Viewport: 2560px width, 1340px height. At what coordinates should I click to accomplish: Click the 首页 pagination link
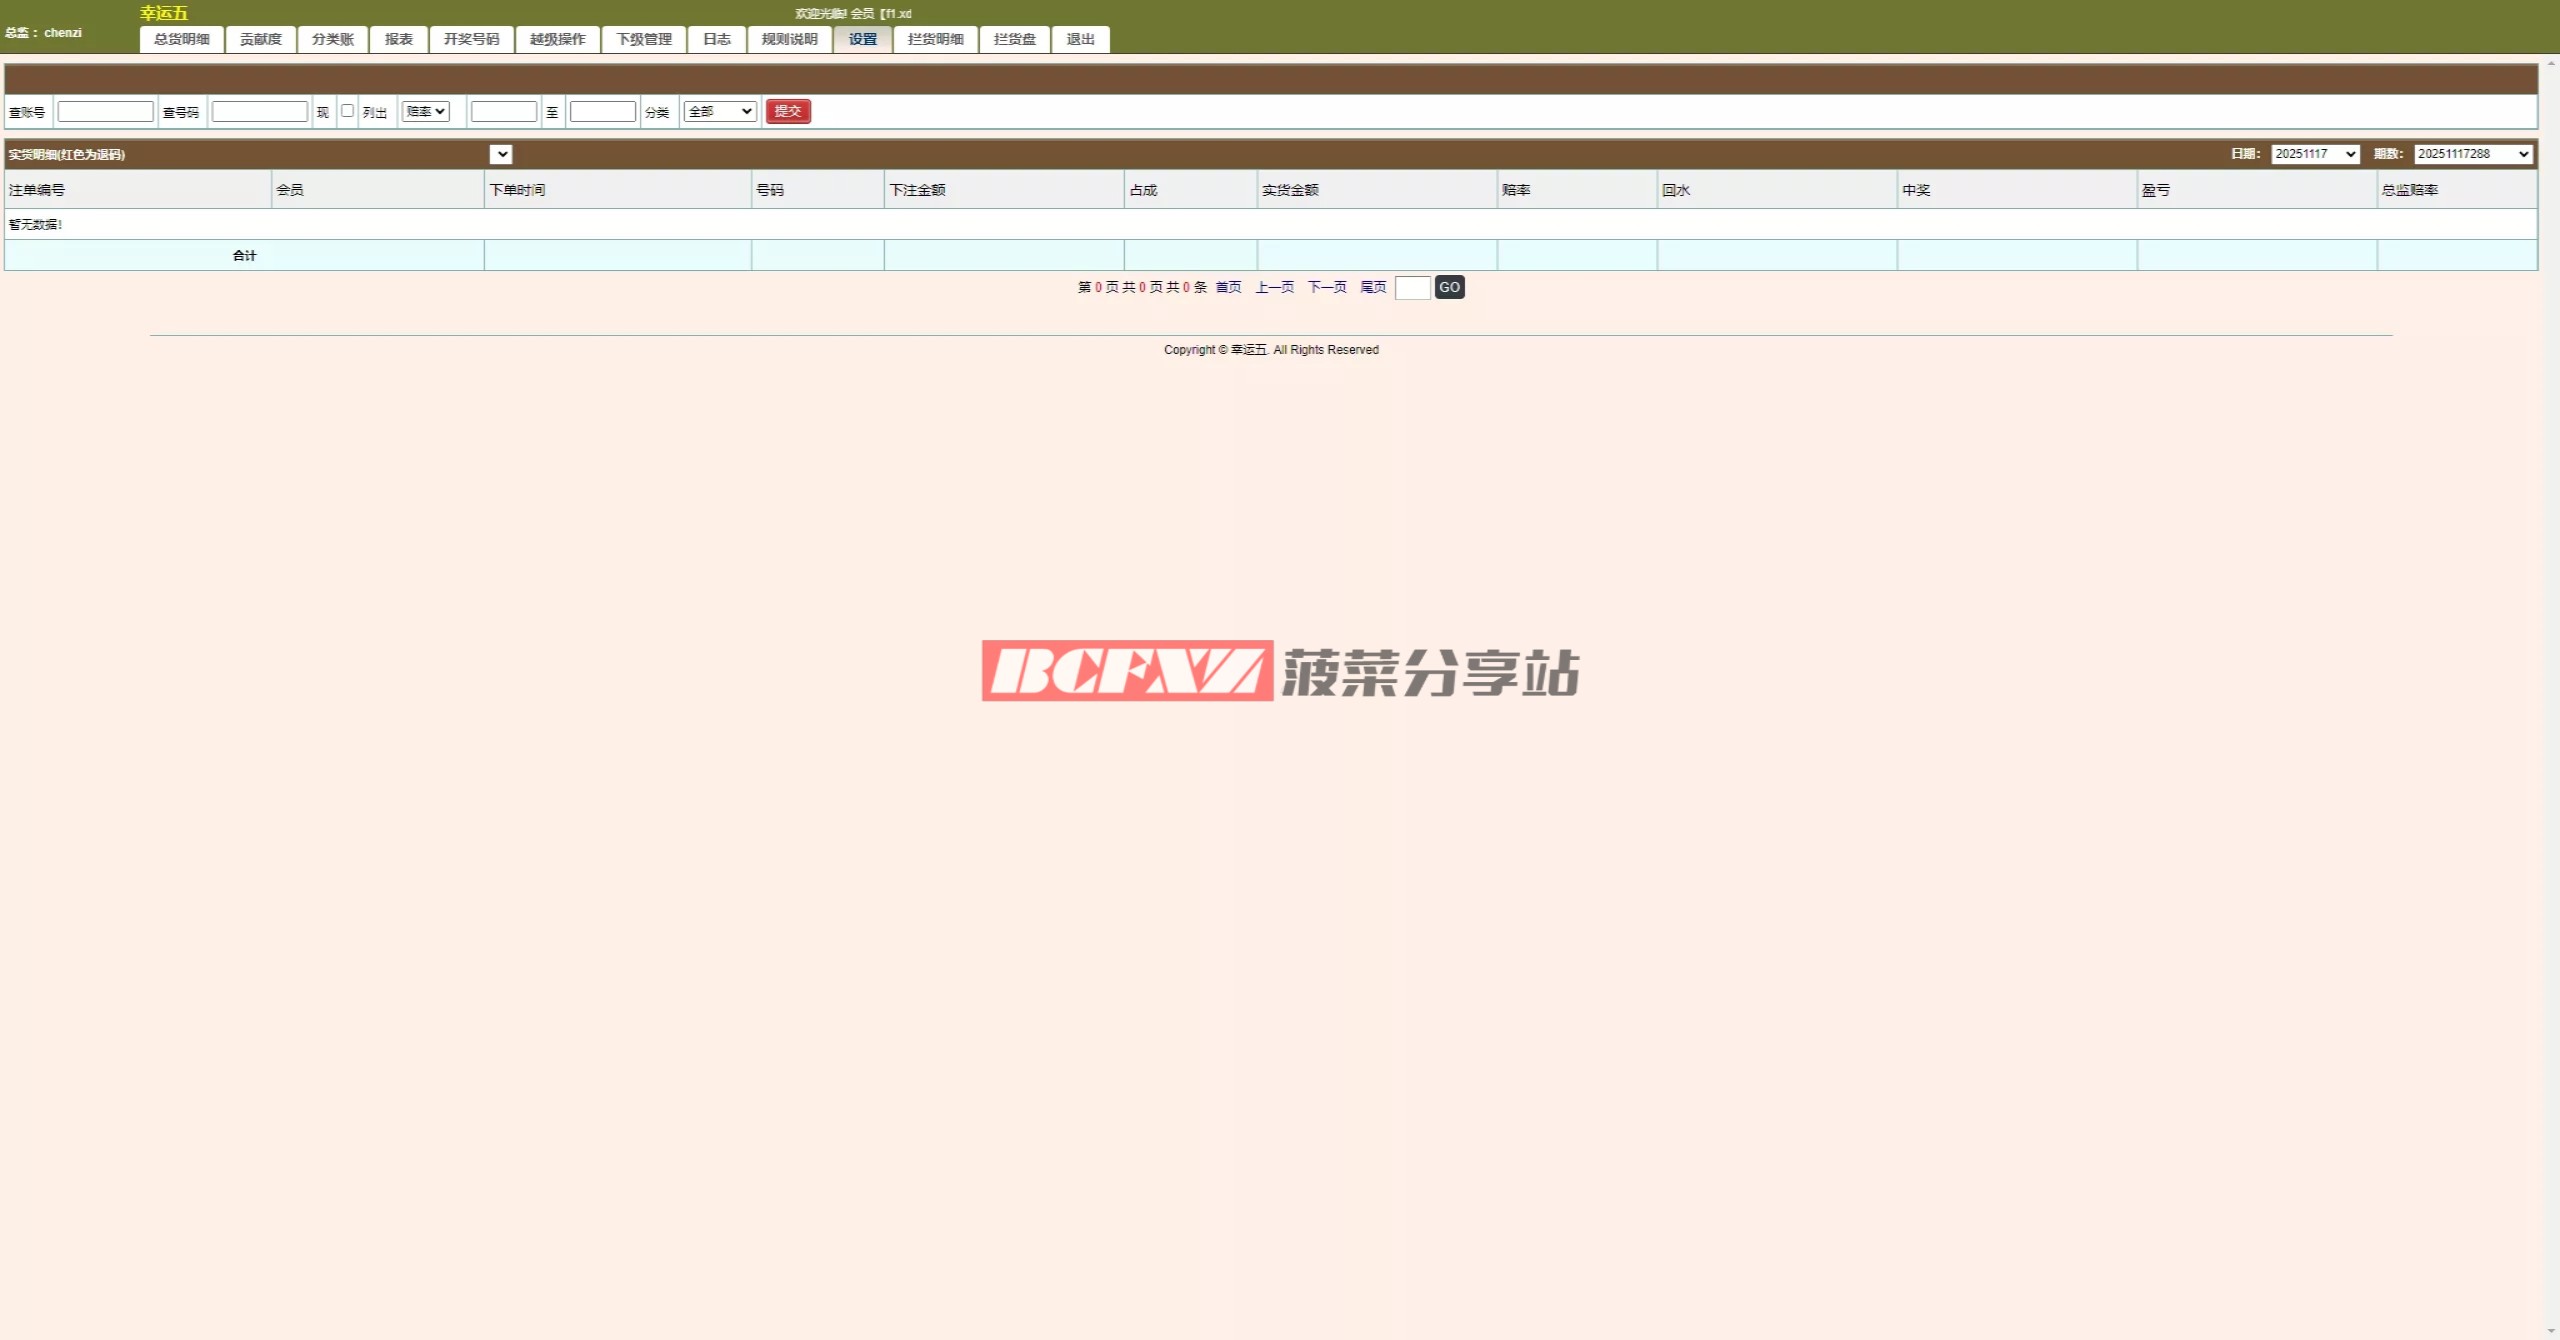[x=1227, y=287]
